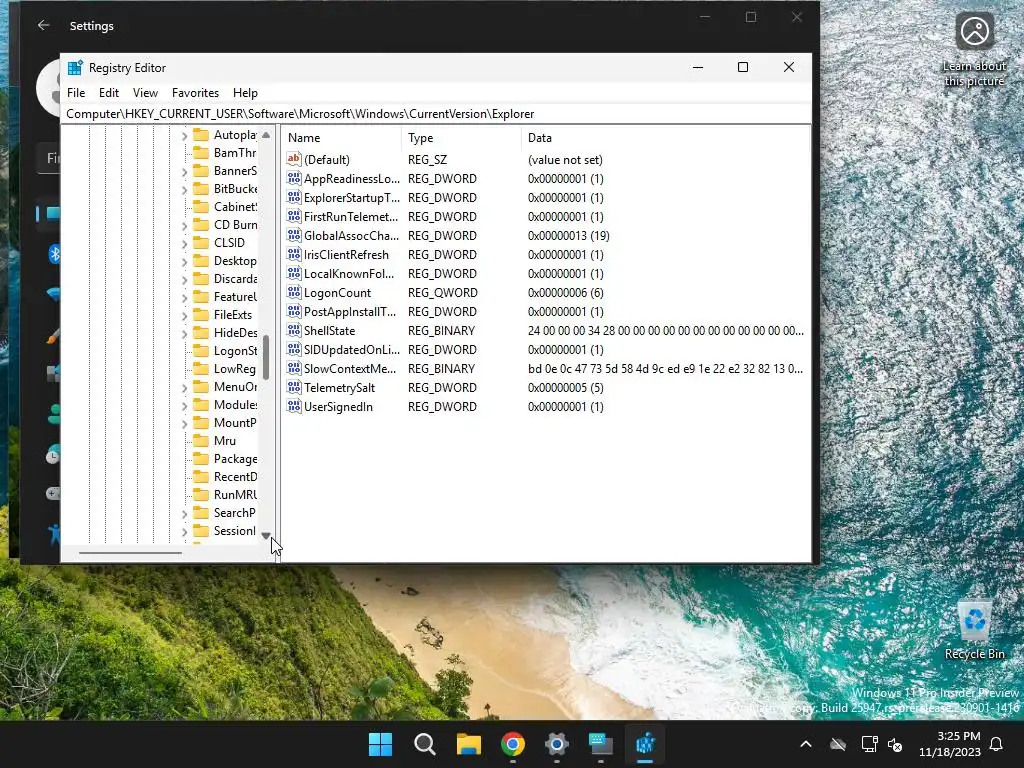Image resolution: width=1024 pixels, height=768 pixels.
Task: Select the PostAppInstallT... value icon
Action: [x=294, y=312]
